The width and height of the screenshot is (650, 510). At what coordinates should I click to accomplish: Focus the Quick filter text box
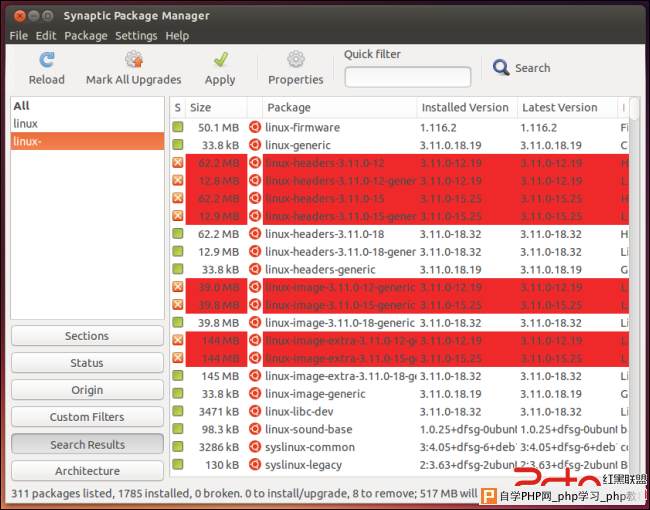pos(407,77)
